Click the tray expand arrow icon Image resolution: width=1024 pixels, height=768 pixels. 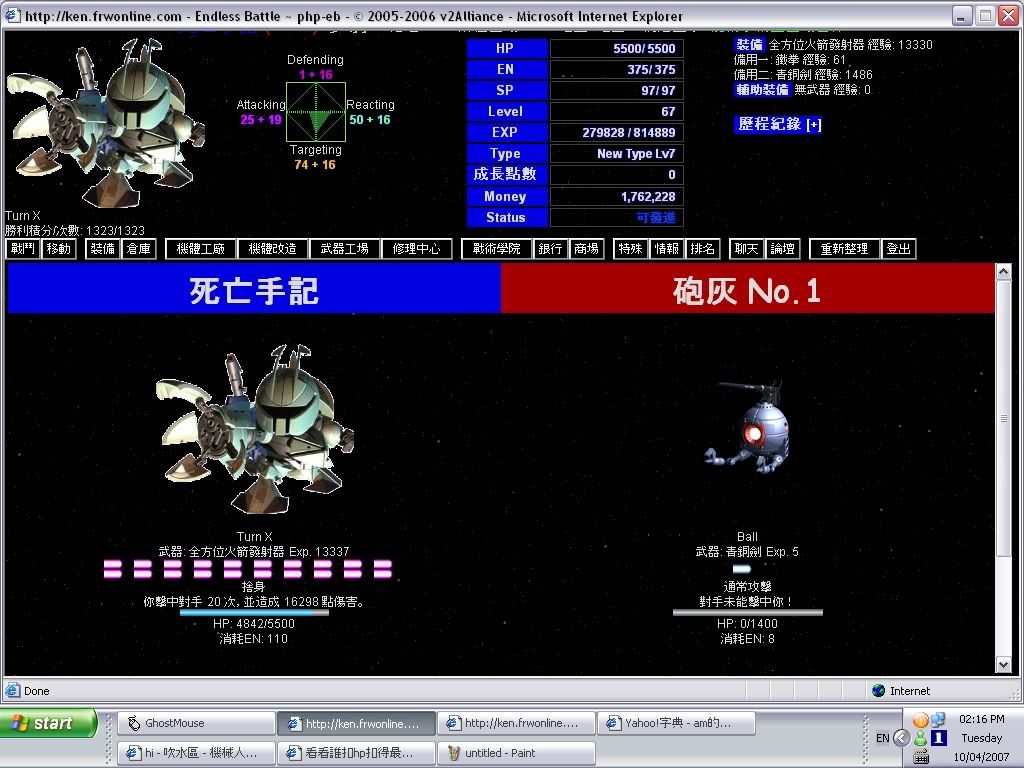[x=901, y=738]
